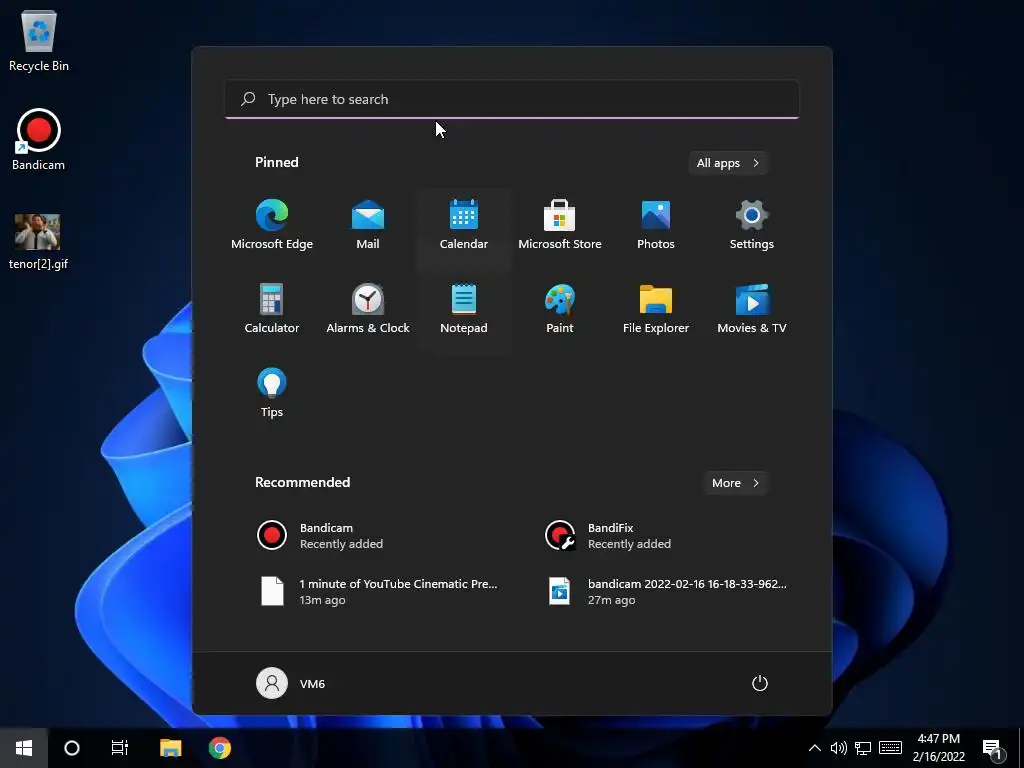Select tenor[2].gif on the desktop
The width and height of the screenshot is (1024, 768).
point(39,241)
